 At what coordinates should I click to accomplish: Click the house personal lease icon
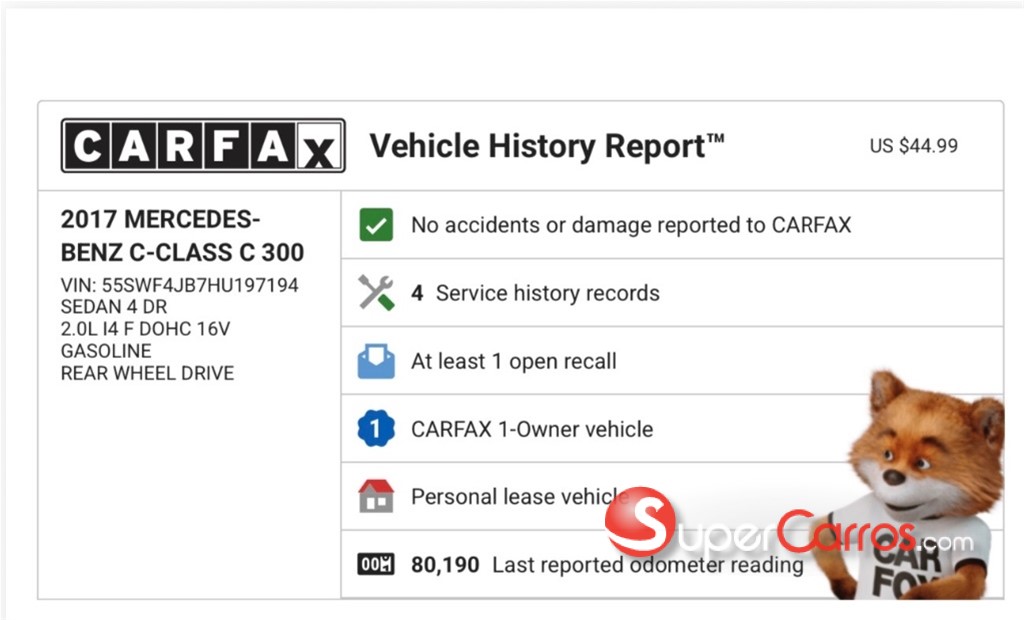click(x=376, y=497)
